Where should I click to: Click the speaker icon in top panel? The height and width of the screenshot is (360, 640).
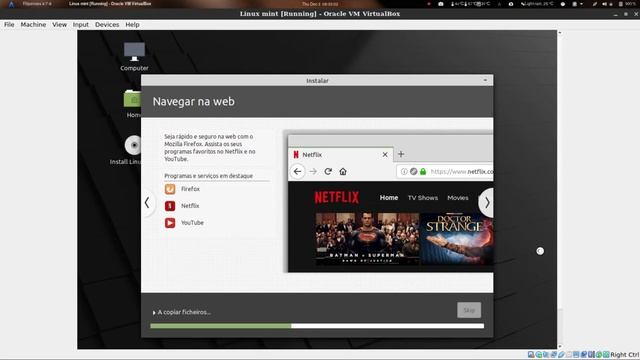click(604, 4)
